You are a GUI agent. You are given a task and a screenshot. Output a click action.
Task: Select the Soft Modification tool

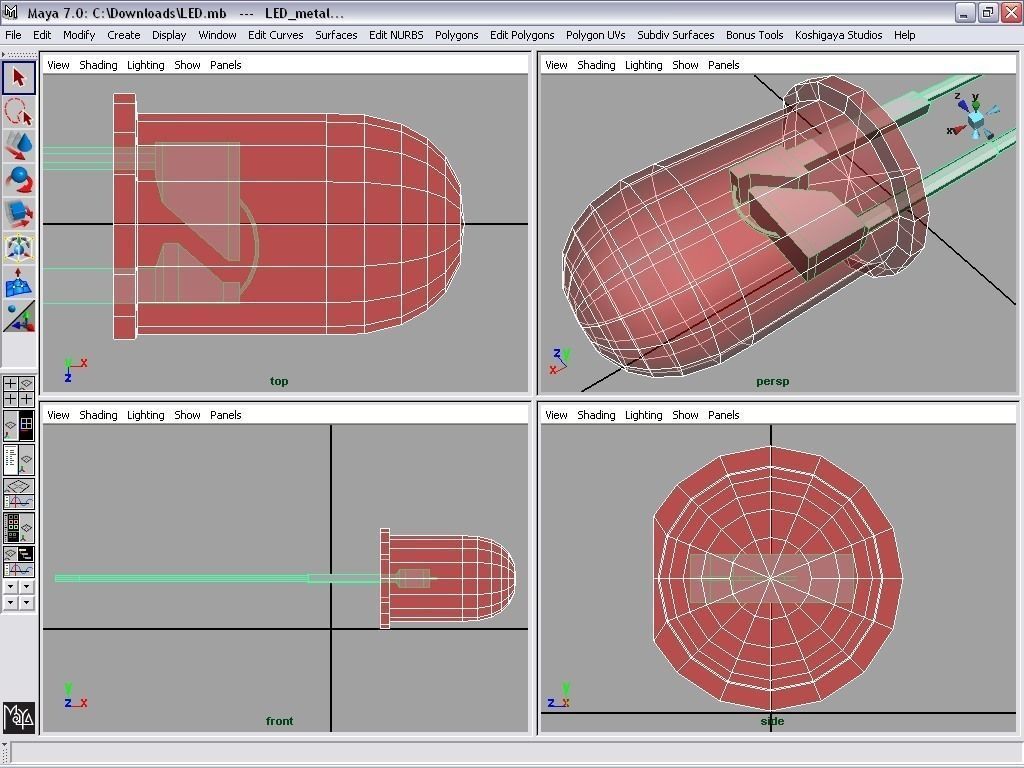pos(18,281)
